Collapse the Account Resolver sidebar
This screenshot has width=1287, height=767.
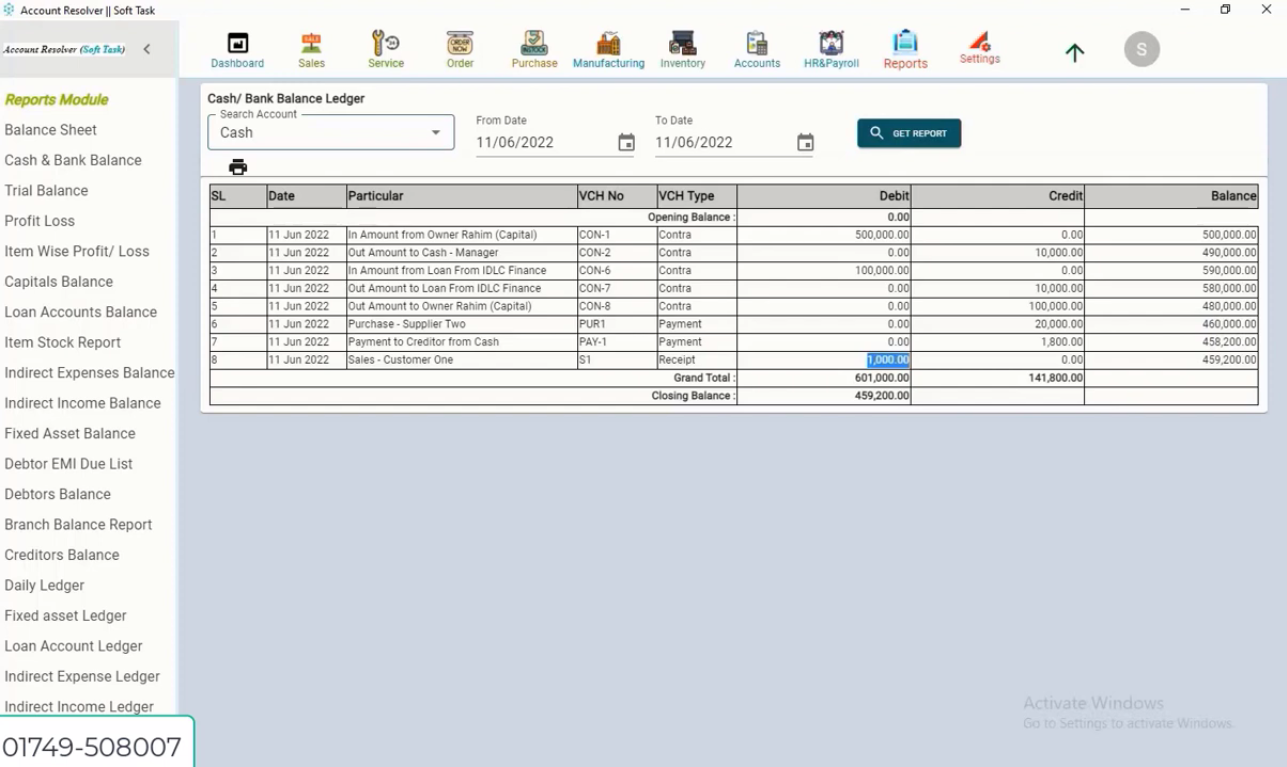147,47
